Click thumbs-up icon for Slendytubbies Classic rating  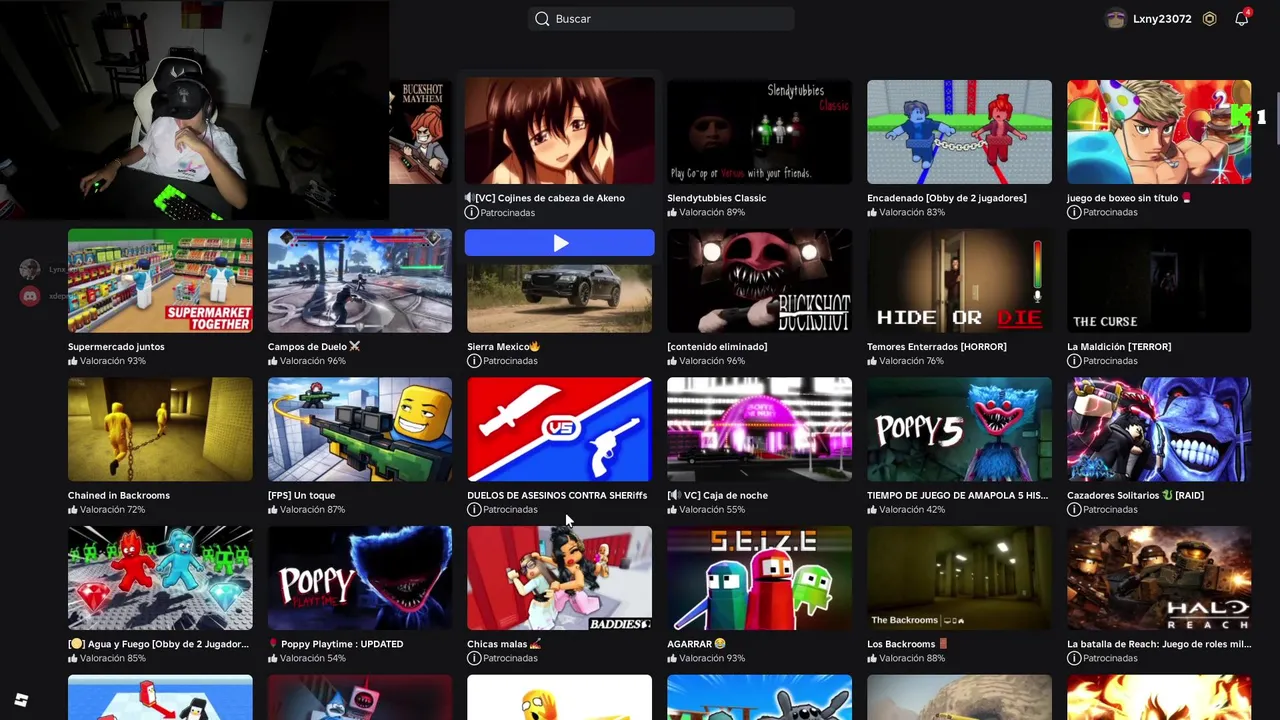tap(672, 213)
